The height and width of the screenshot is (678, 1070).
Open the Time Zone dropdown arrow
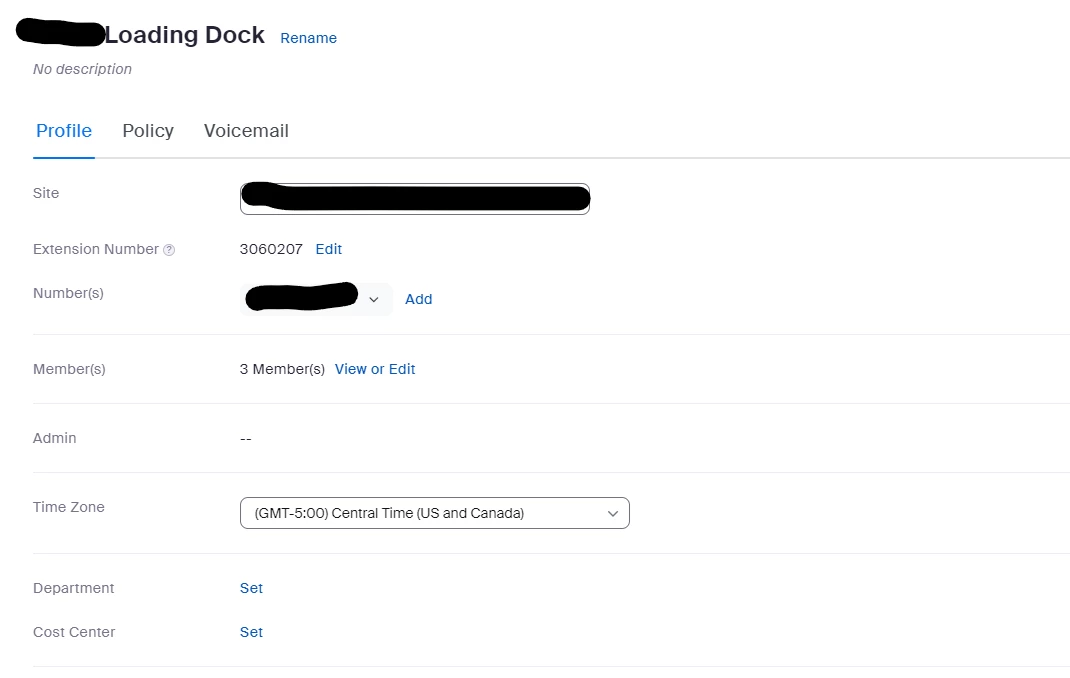coord(613,514)
